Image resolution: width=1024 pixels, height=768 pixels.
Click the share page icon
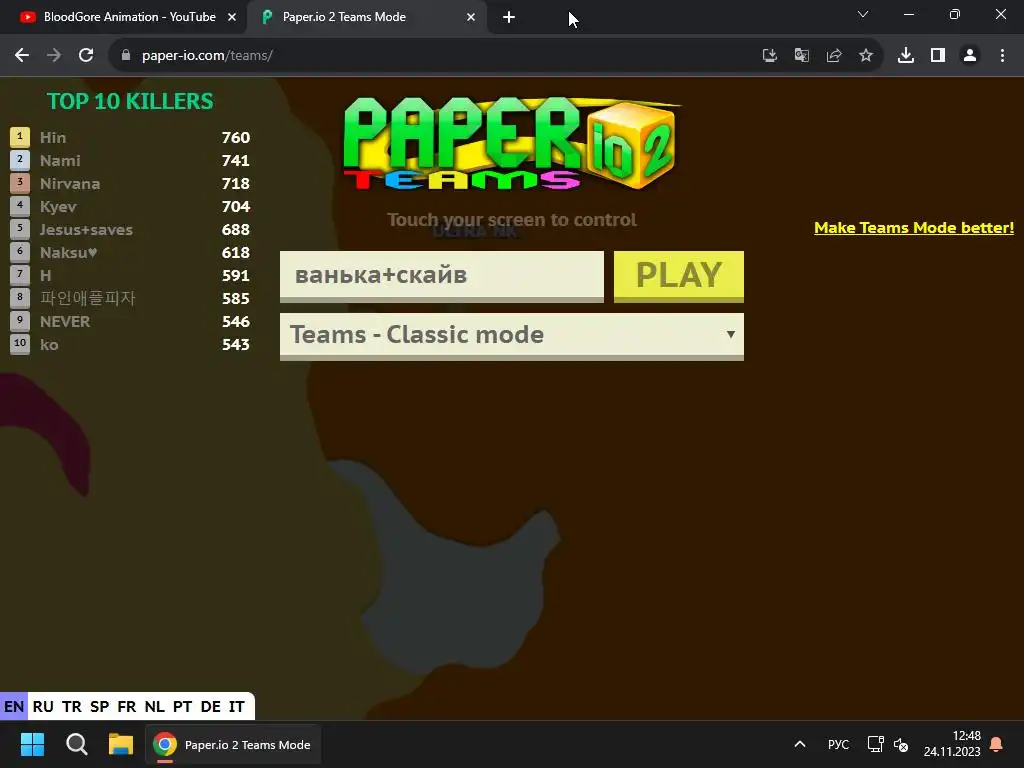[834, 56]
